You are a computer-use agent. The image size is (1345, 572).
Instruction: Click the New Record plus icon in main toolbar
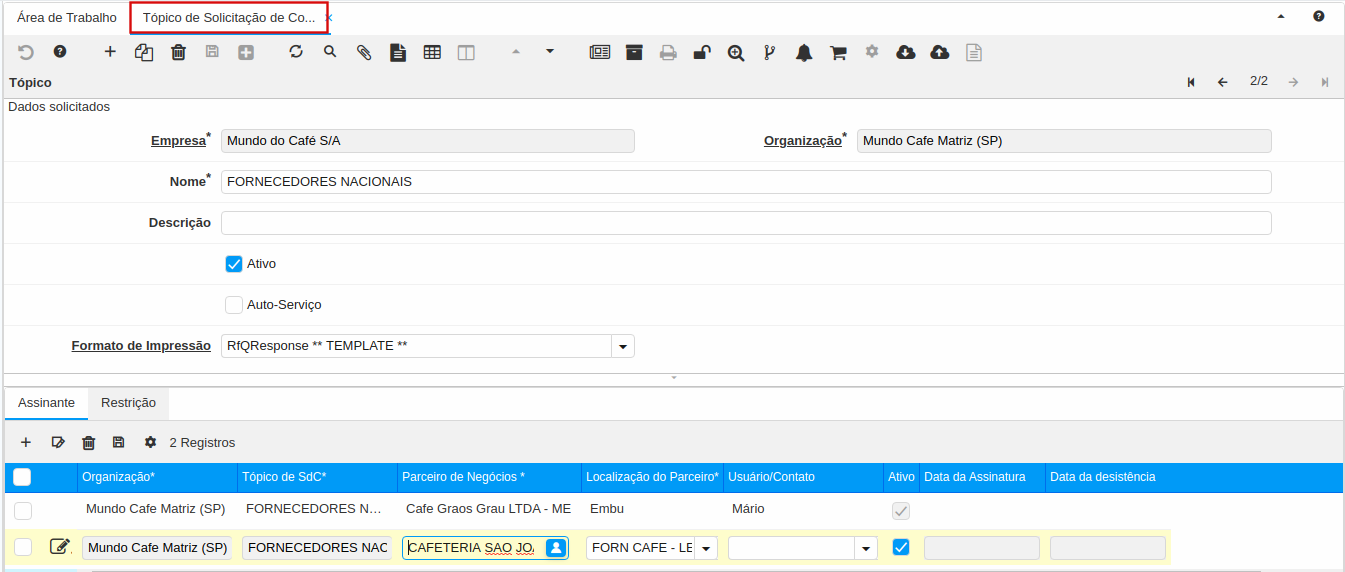coord(110,52)
